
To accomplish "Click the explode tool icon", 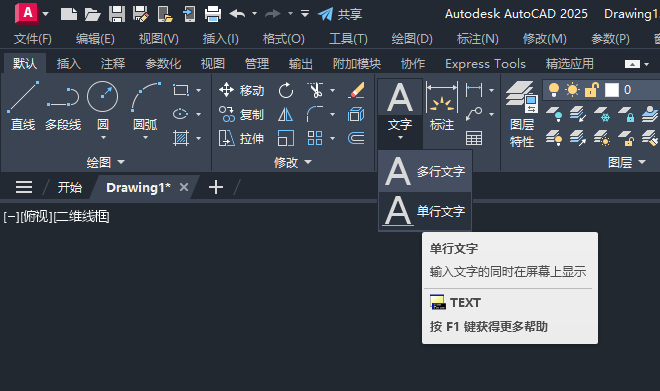I will tap(356, 114).
